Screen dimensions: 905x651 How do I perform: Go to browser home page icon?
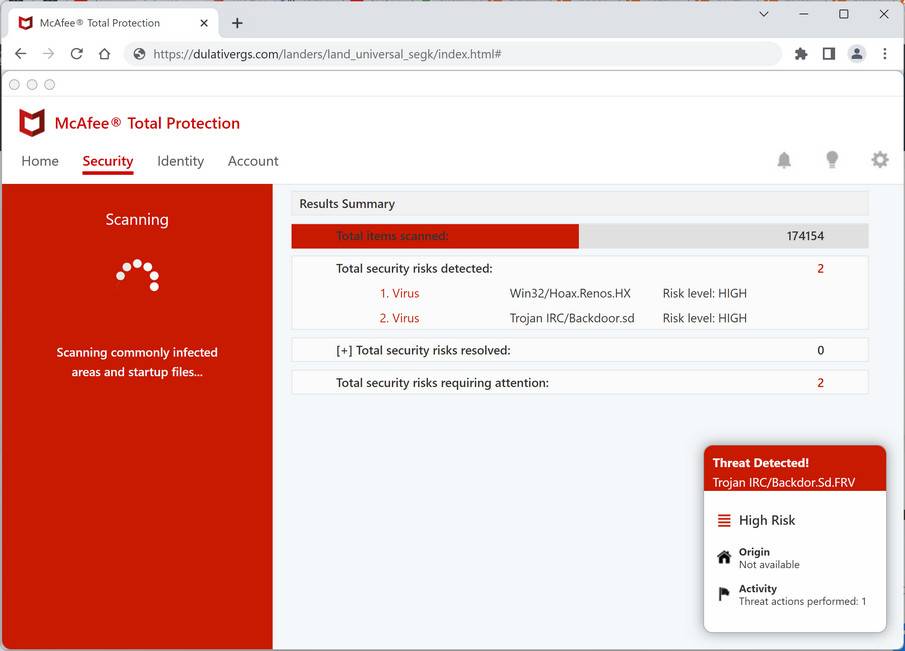(104, 54)
